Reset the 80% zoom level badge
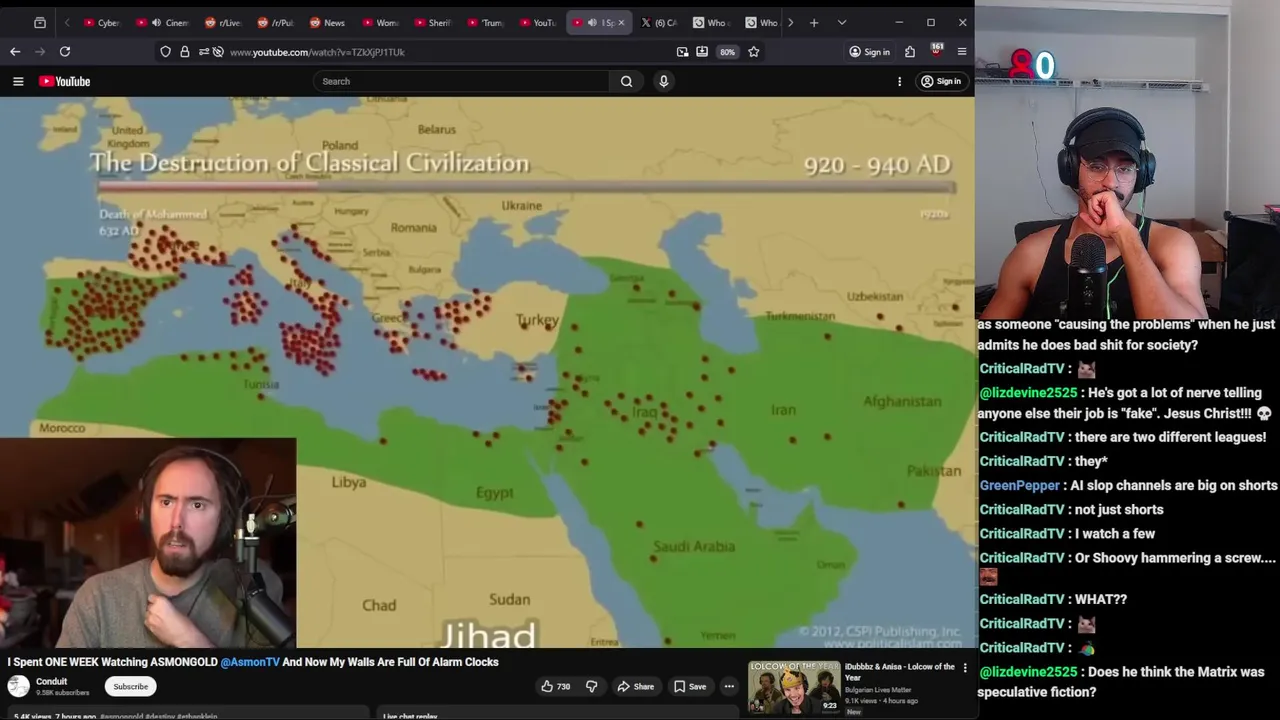The image size is (1280, 720). [727, 52]
